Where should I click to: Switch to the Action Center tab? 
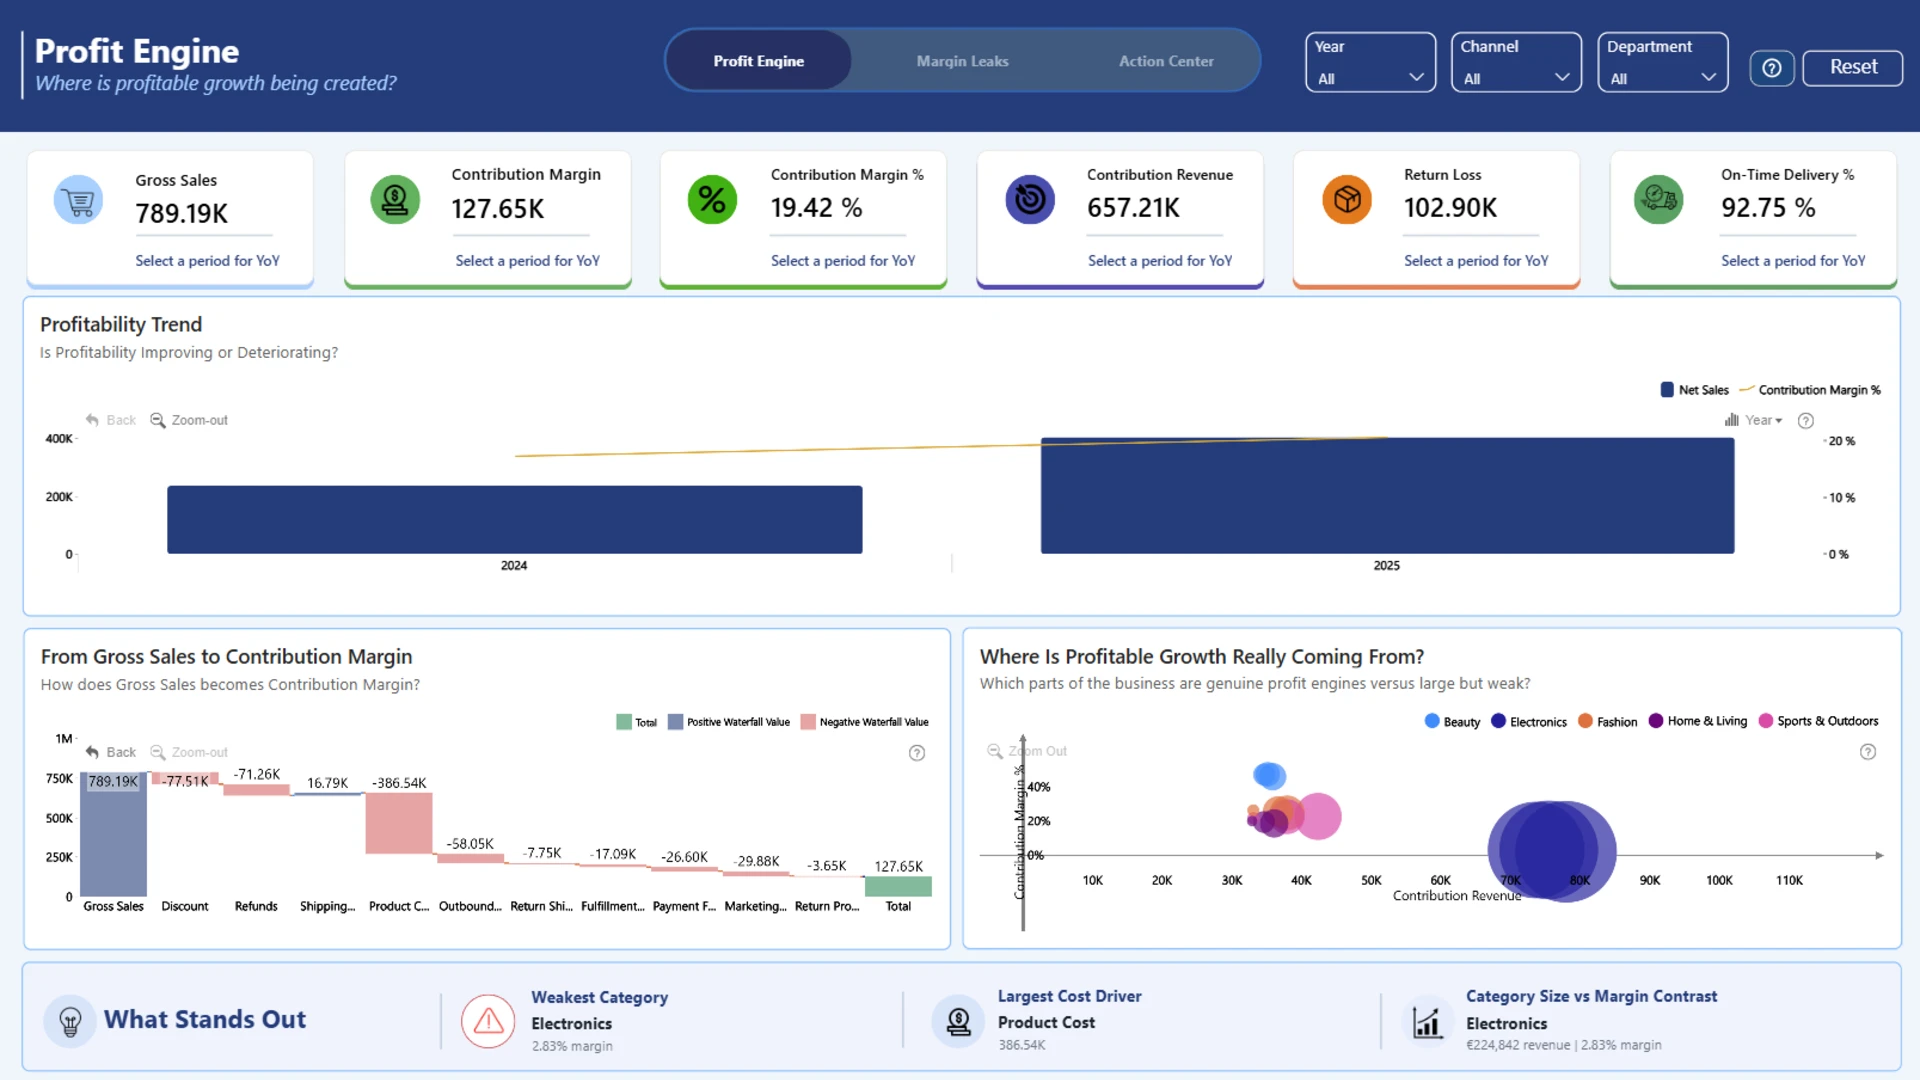(x=1166, y=61)
